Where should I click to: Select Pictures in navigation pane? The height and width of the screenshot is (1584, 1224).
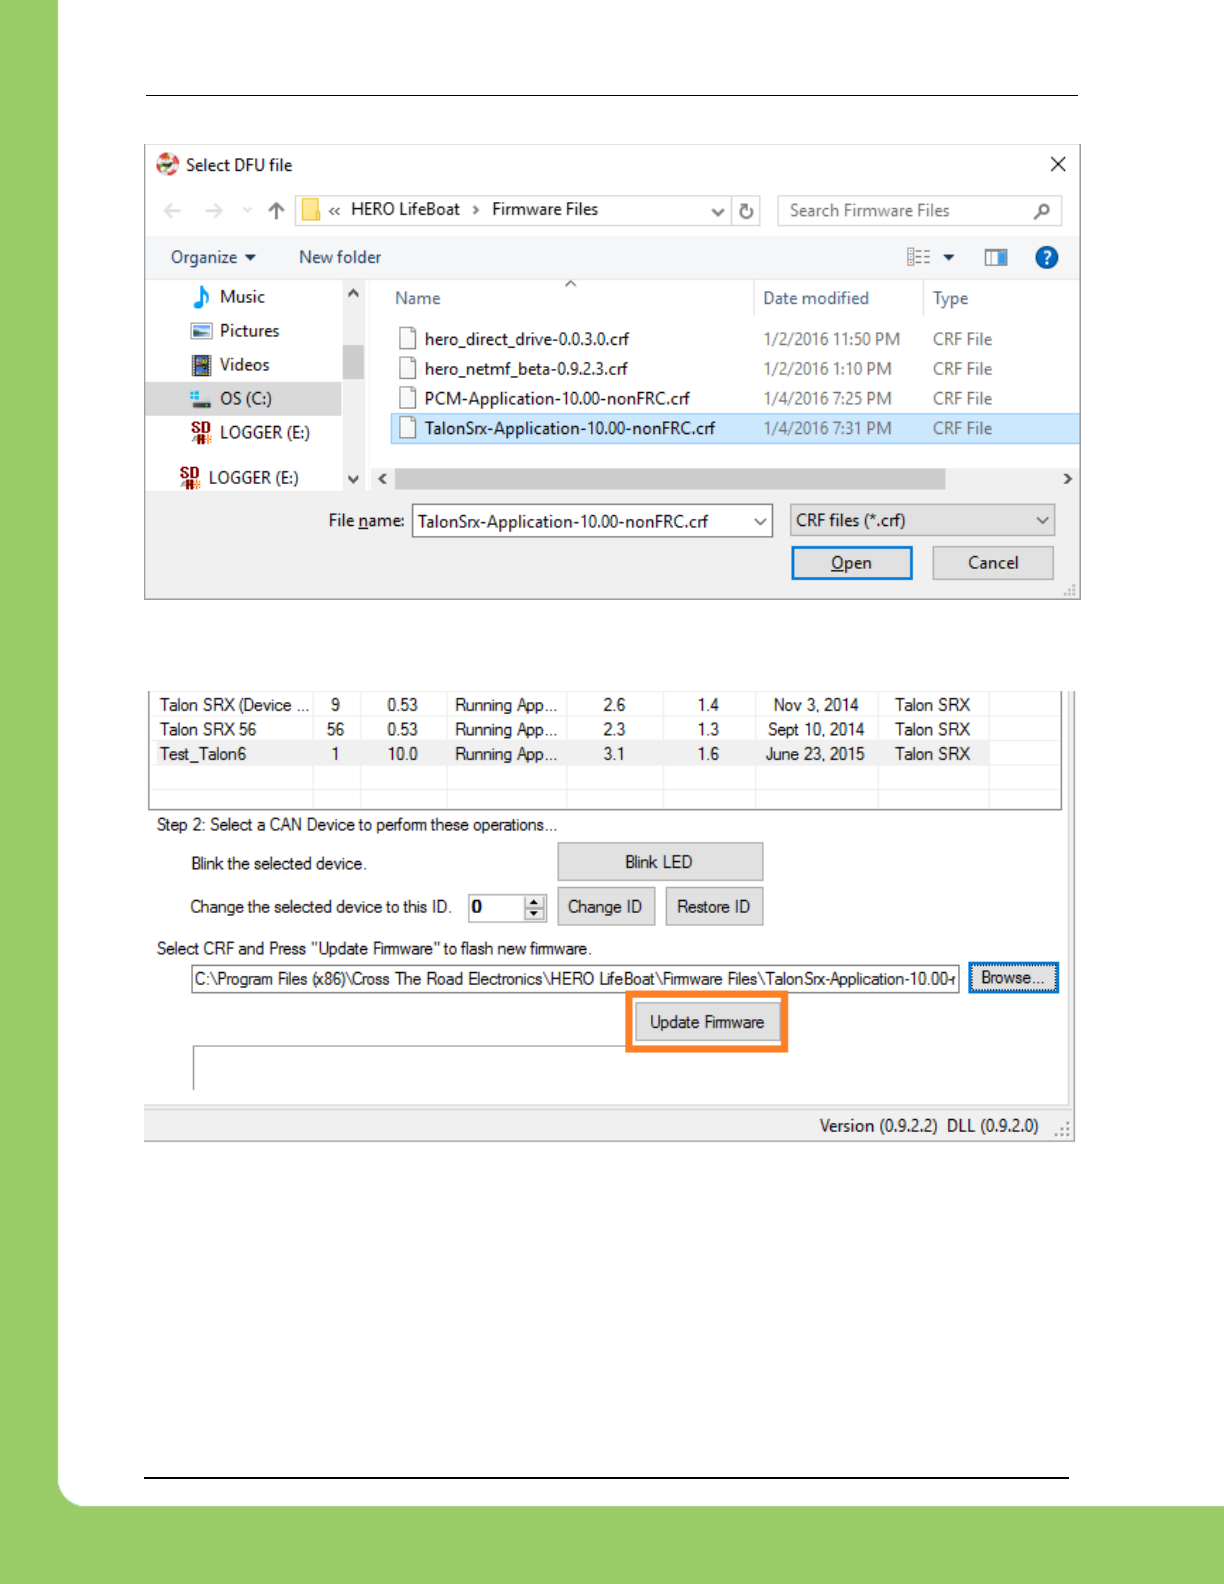(249, 331)
